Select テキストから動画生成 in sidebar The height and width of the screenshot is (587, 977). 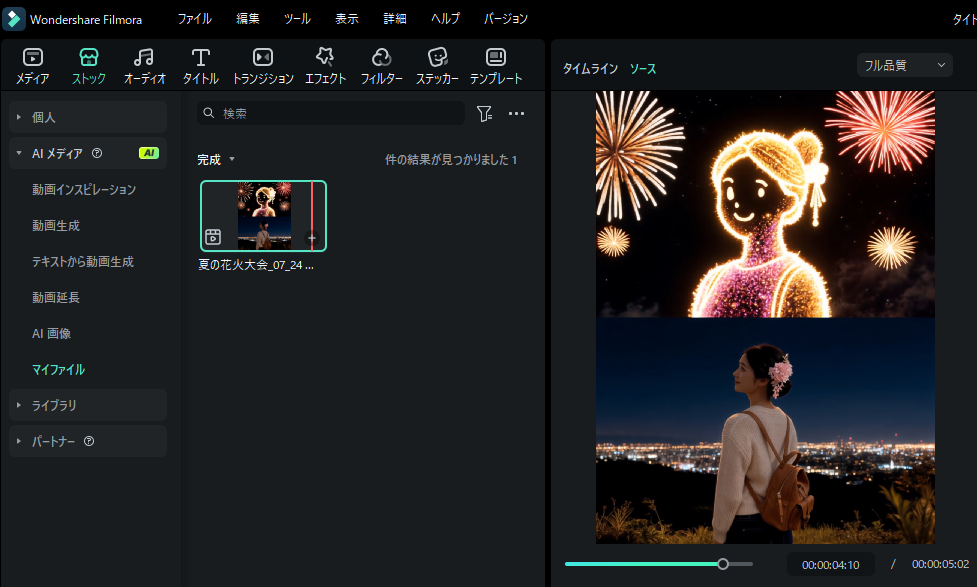click(x=83, y=262)
